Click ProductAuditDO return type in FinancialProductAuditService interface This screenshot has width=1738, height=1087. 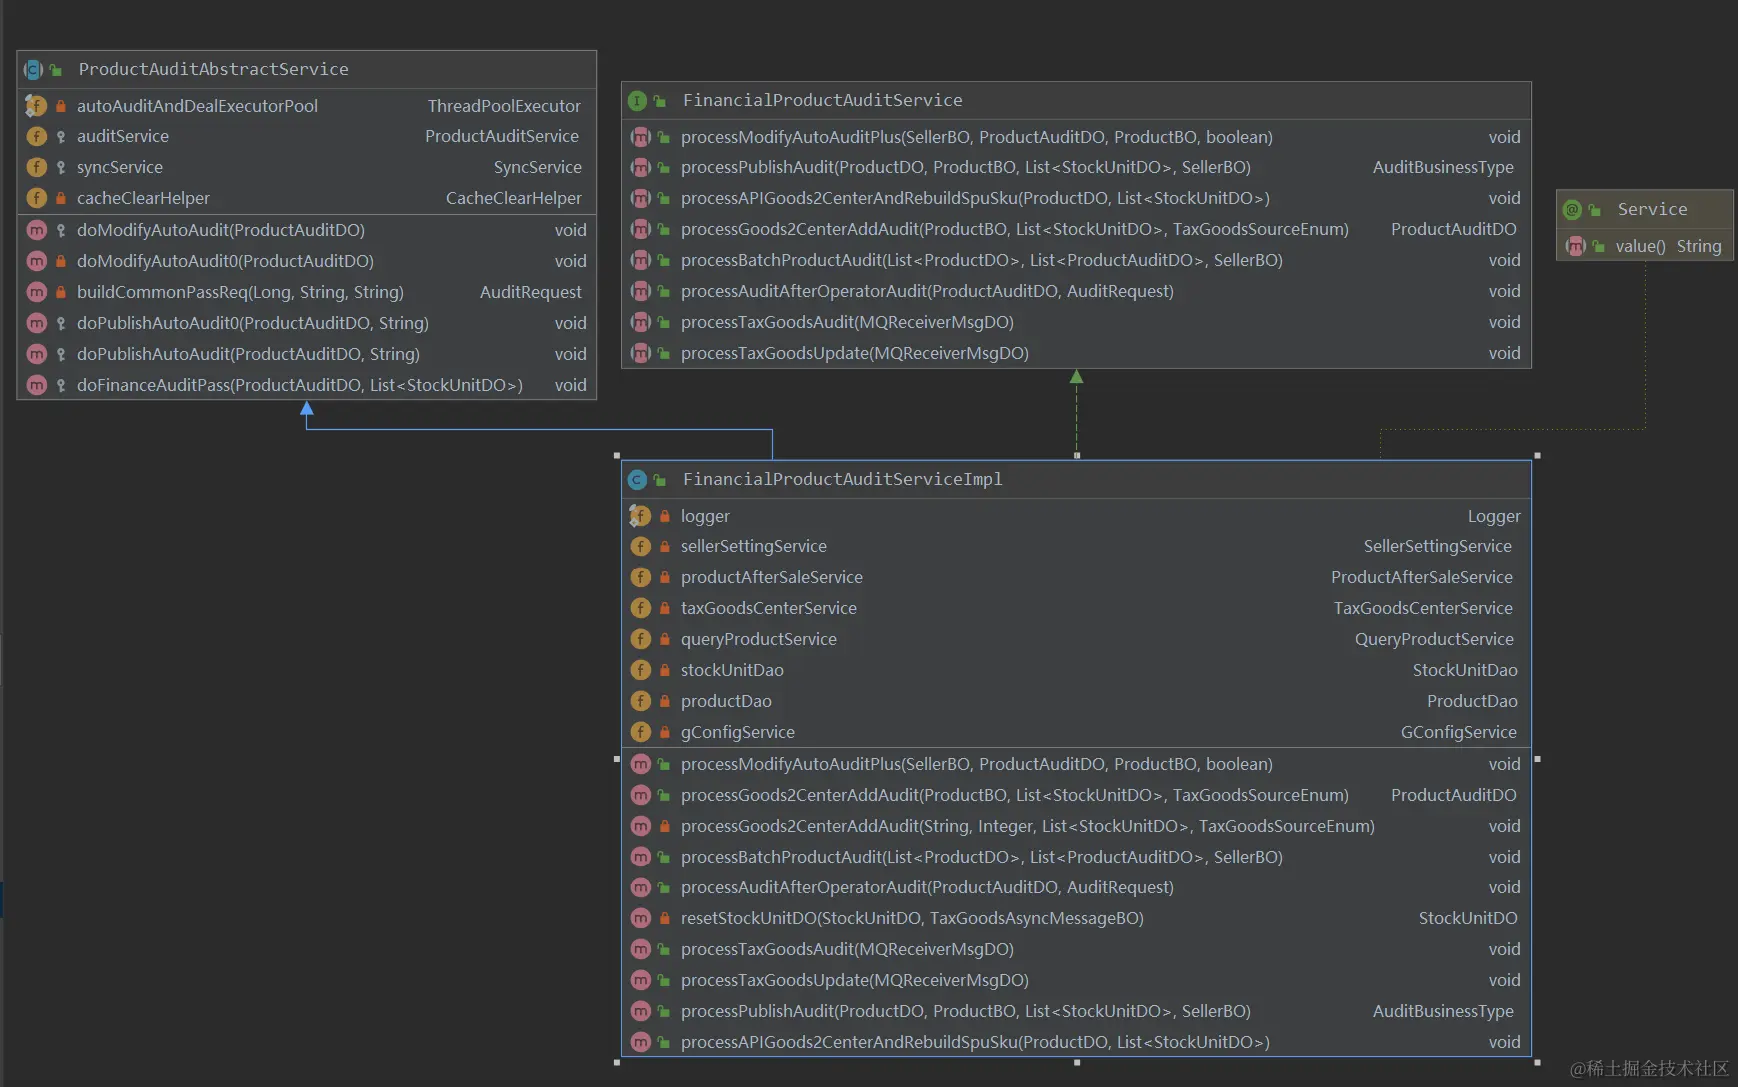pyautogui.click(x=1454, y=229)
